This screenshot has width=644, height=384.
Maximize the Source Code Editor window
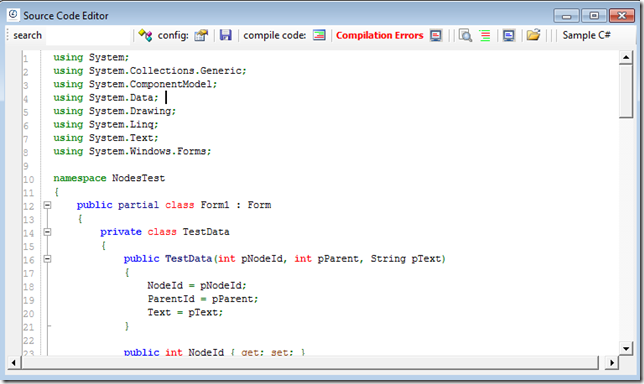(x=594, y=16)
